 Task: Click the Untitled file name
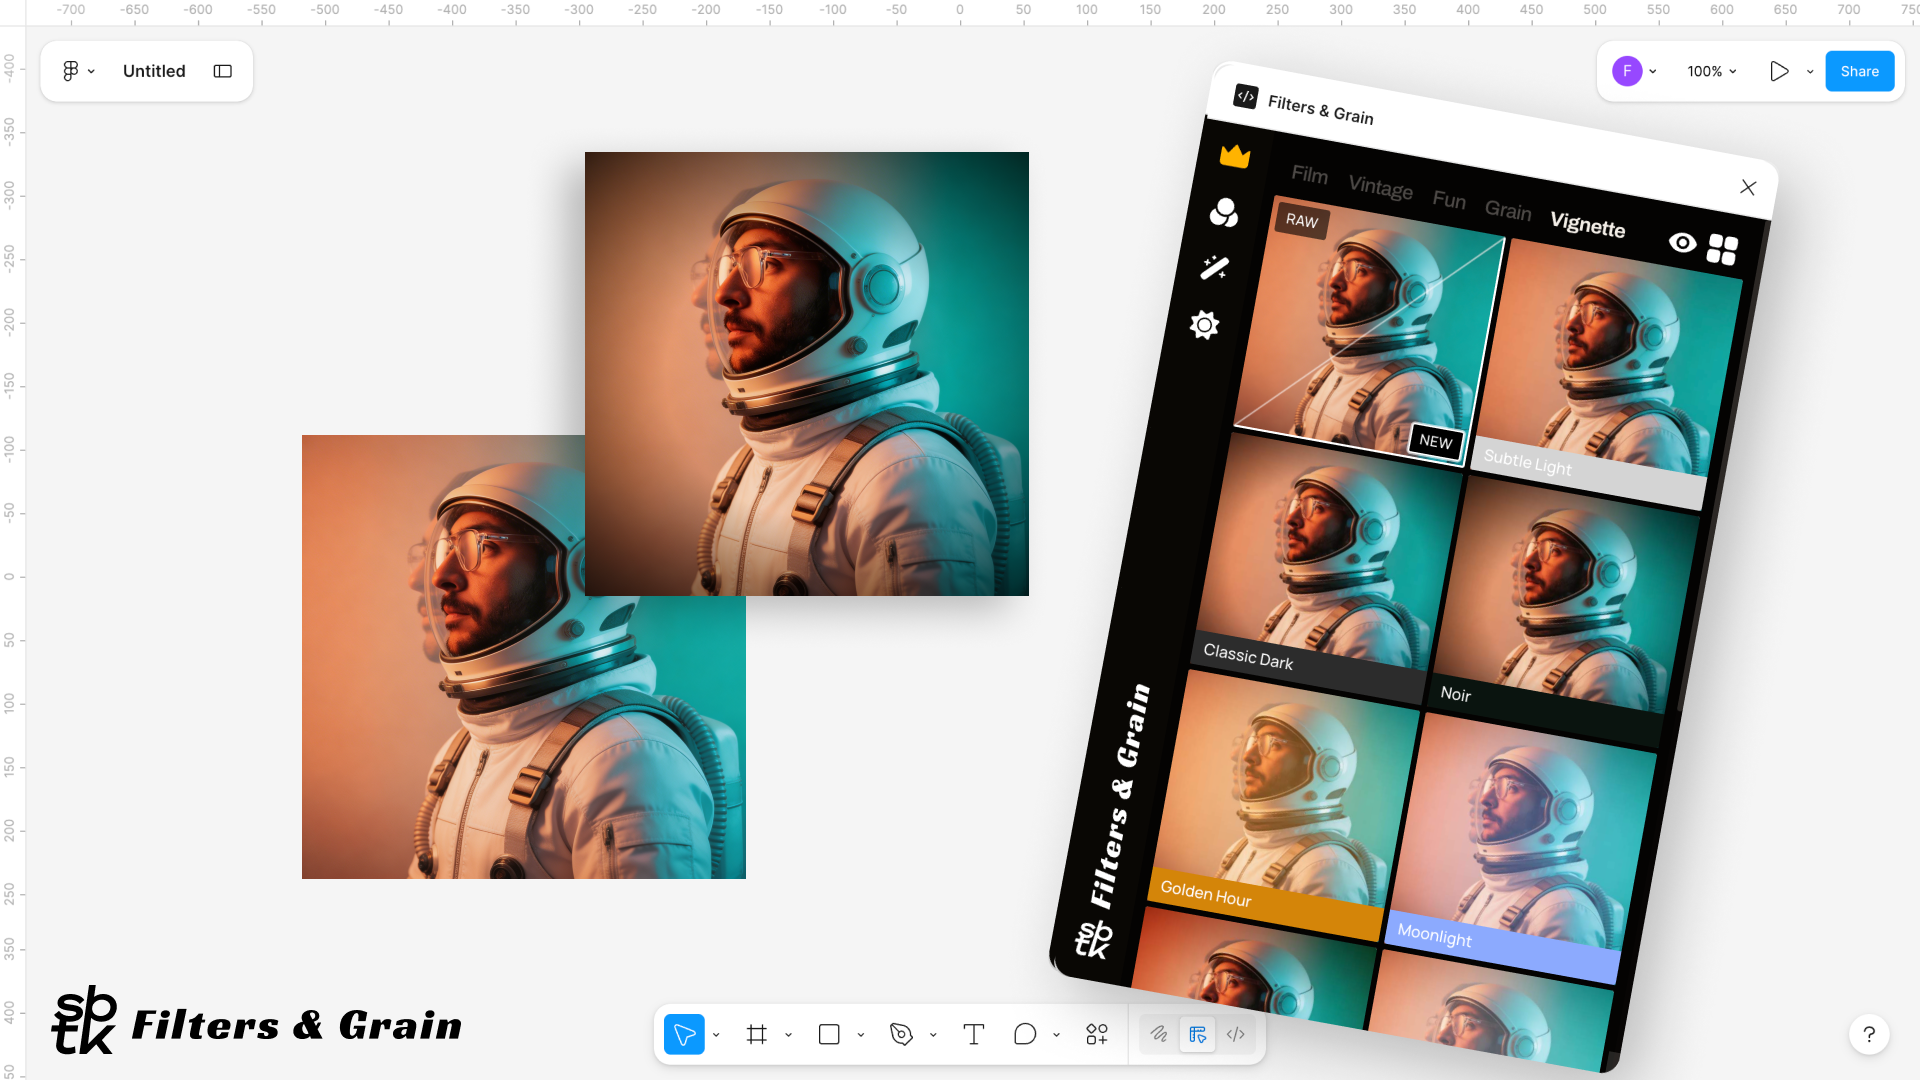(154, 71)
